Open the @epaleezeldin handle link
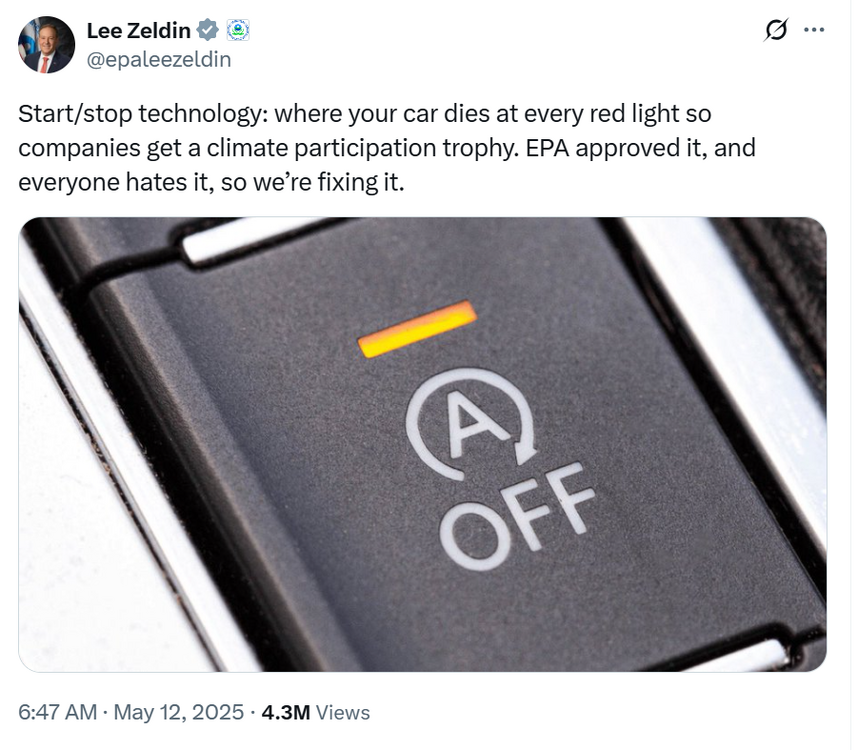 point(159,59)
